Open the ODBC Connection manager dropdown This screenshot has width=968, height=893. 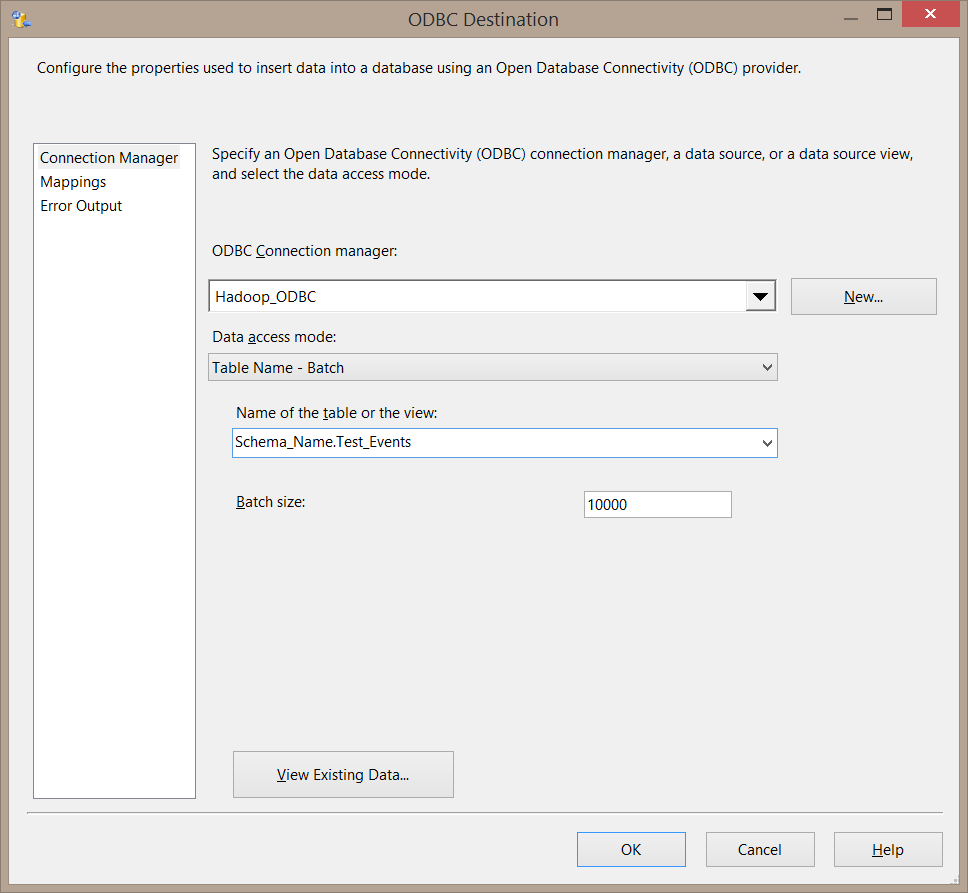pos(761,296)
